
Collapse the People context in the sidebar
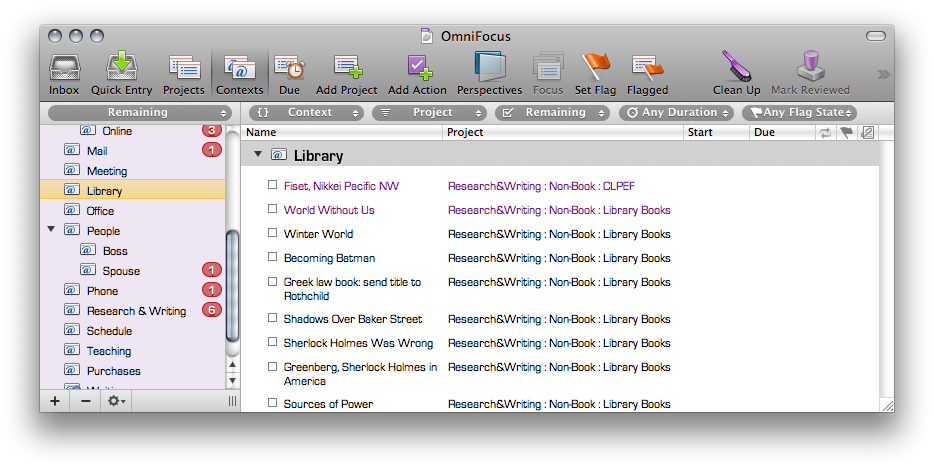(51, 229)
